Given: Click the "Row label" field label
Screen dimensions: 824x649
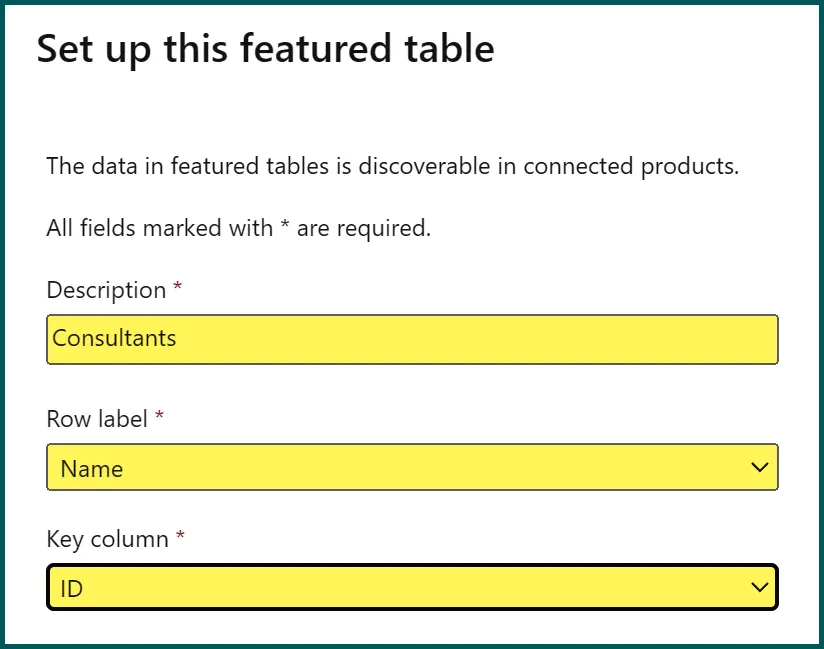Looking at the screenshot, I should (x=96, y=419).
